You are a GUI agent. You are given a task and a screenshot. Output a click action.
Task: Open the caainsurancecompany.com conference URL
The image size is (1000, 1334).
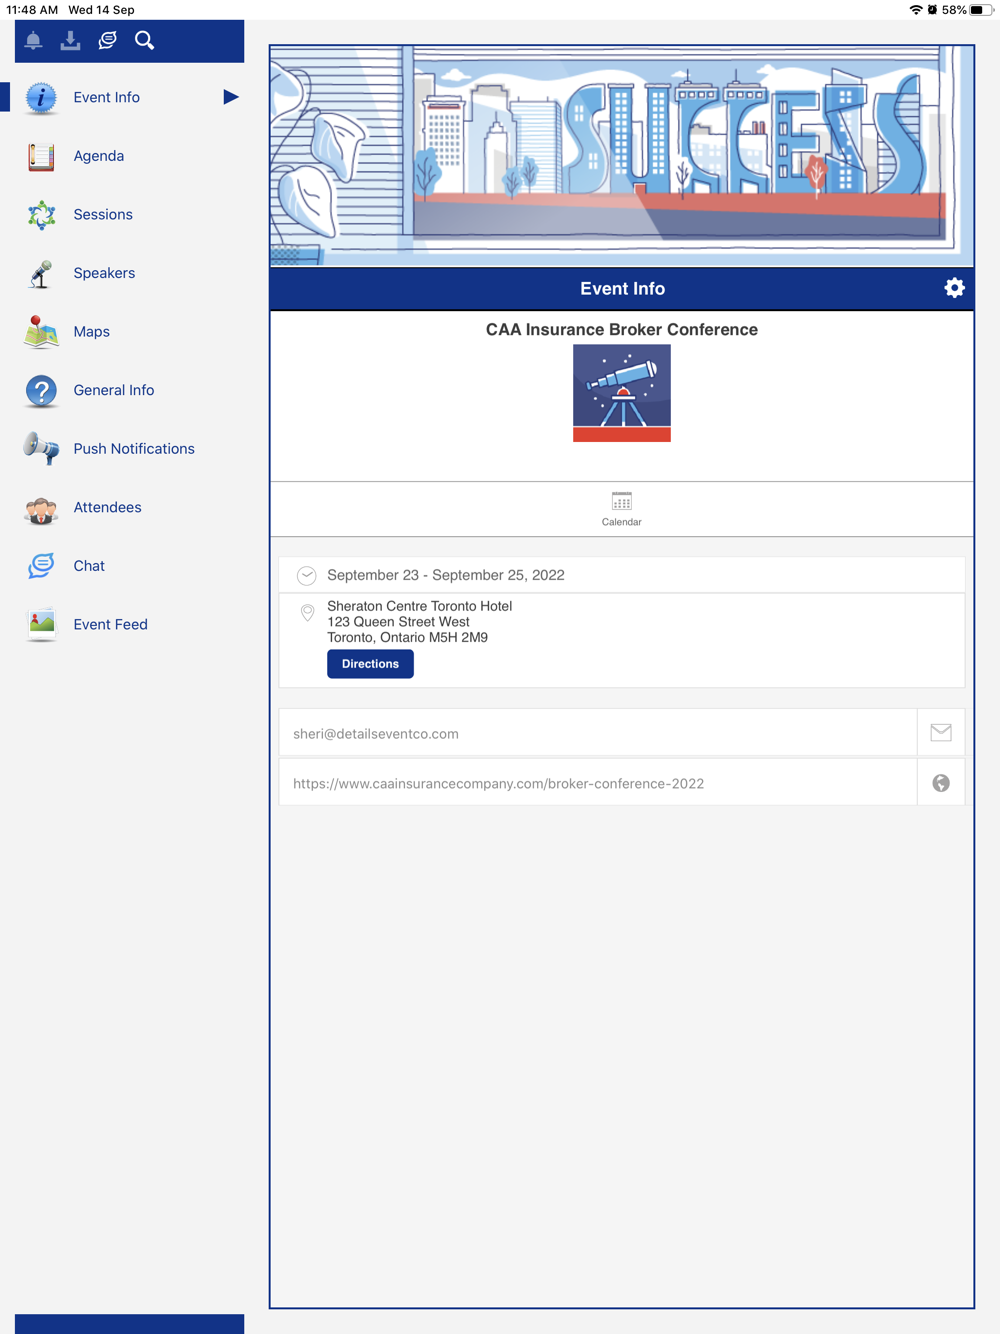click(x=498, y=784)
